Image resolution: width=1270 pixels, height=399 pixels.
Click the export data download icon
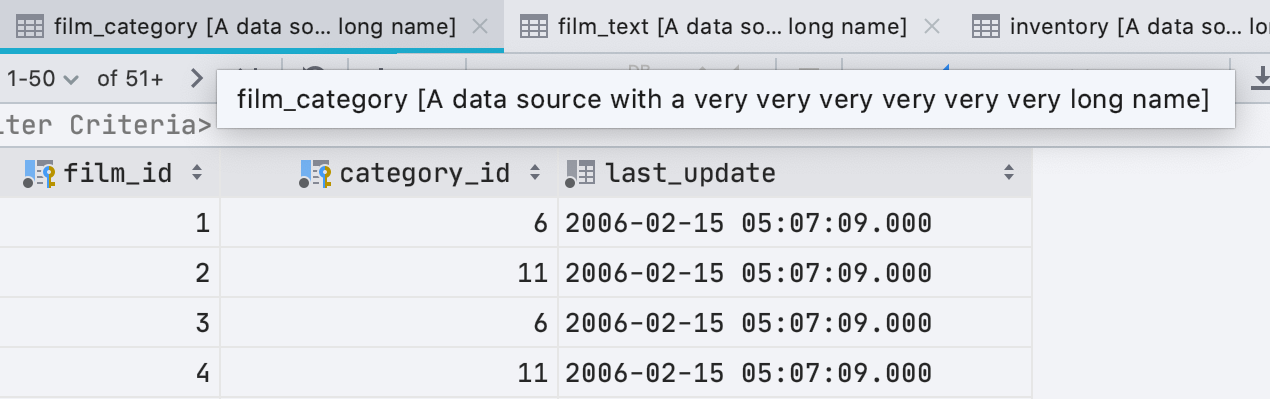click(1260, 79)
